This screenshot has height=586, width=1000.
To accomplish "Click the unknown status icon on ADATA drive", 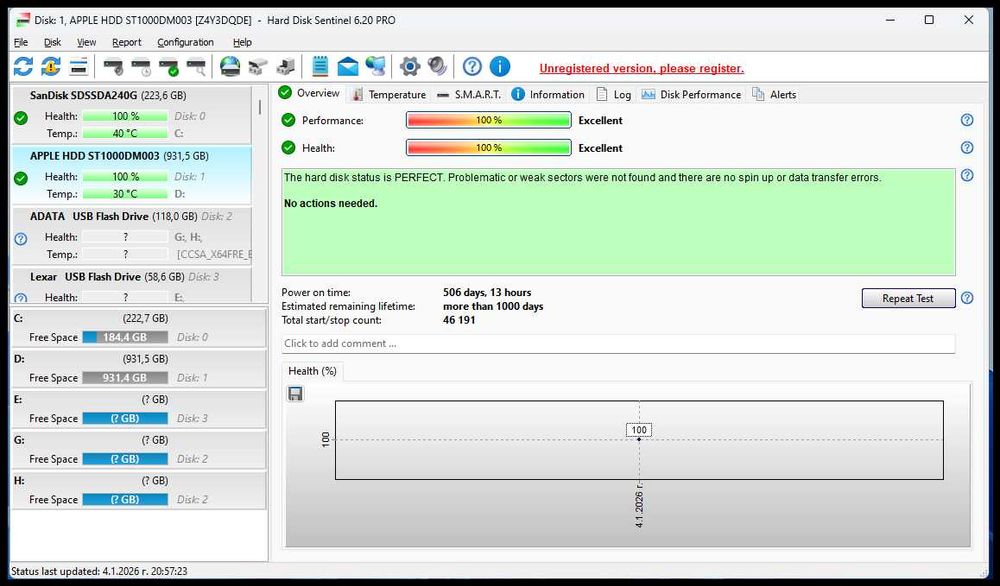I will [x=20, y=238].
